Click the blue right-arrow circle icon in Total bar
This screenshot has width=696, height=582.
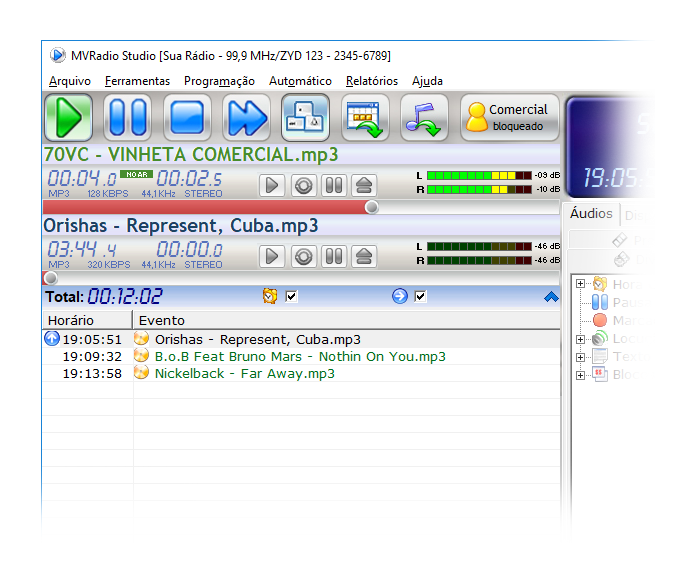point(399,296)
